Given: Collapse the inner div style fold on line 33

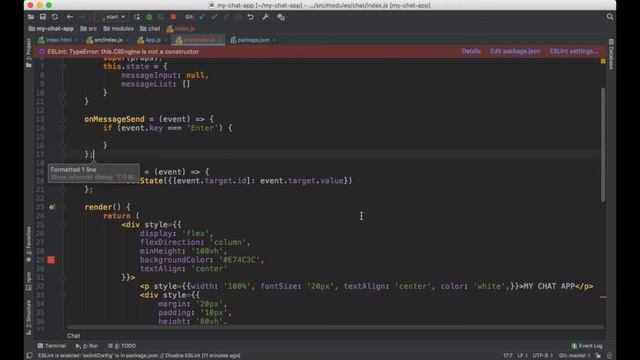Looking at the screenshot, I should tap(63, 295).
